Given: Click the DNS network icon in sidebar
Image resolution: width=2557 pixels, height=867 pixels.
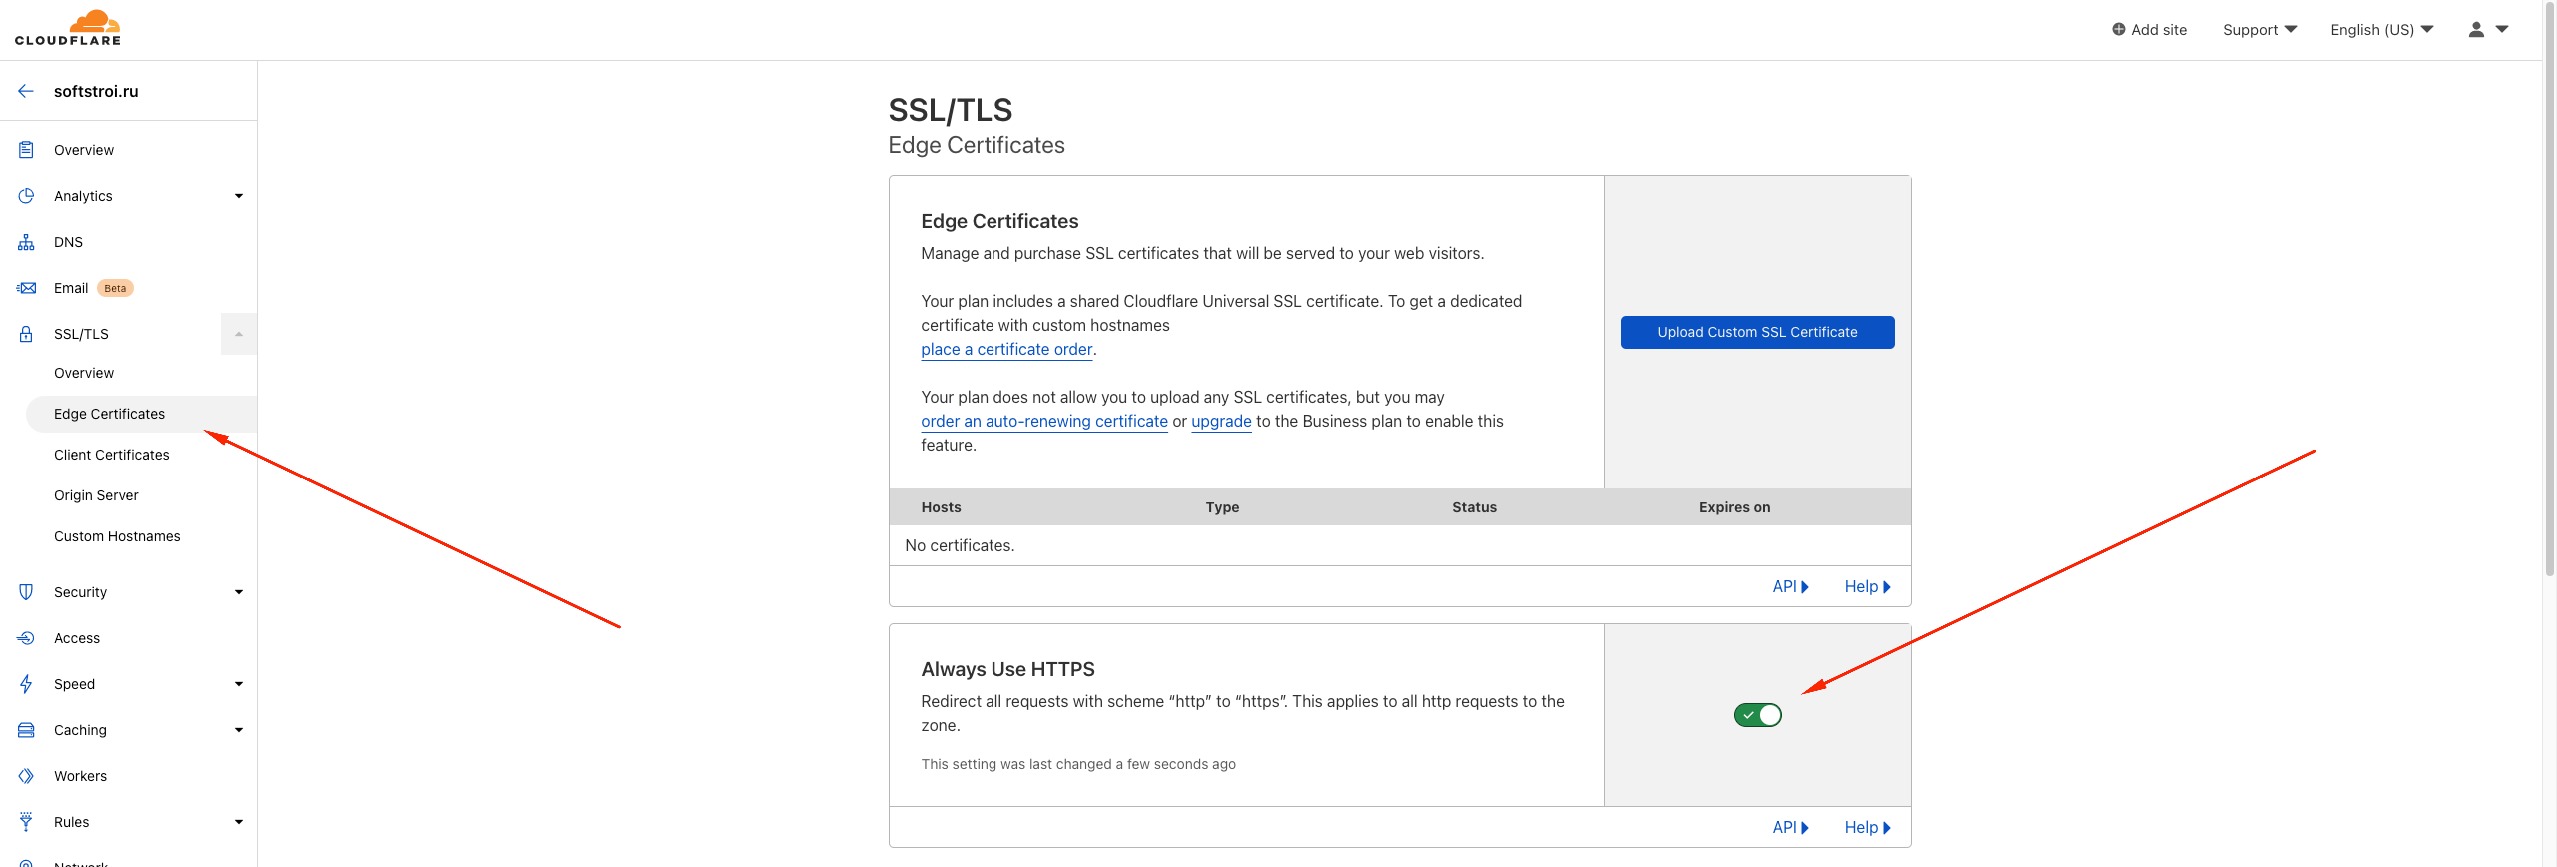Looking at the screenshot, I should (x=26, y=242).
